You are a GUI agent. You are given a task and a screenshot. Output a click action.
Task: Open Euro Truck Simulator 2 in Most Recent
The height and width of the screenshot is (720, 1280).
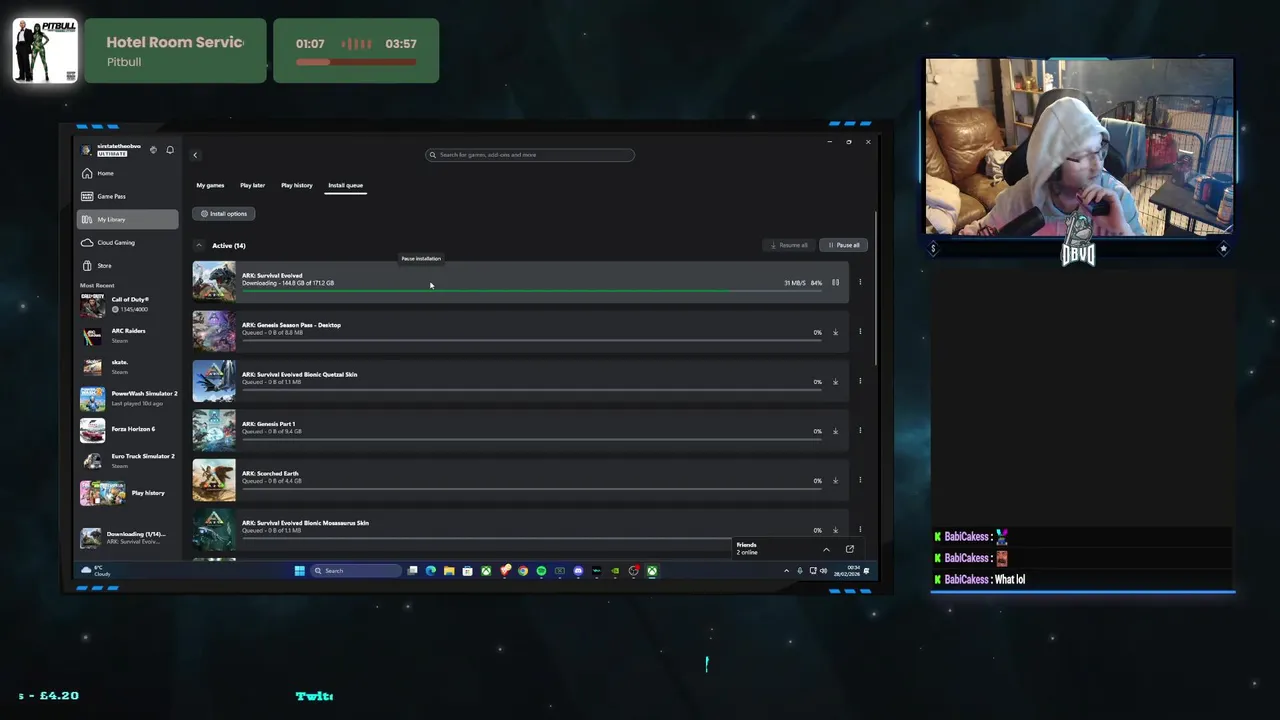click(x=128, y=460)
